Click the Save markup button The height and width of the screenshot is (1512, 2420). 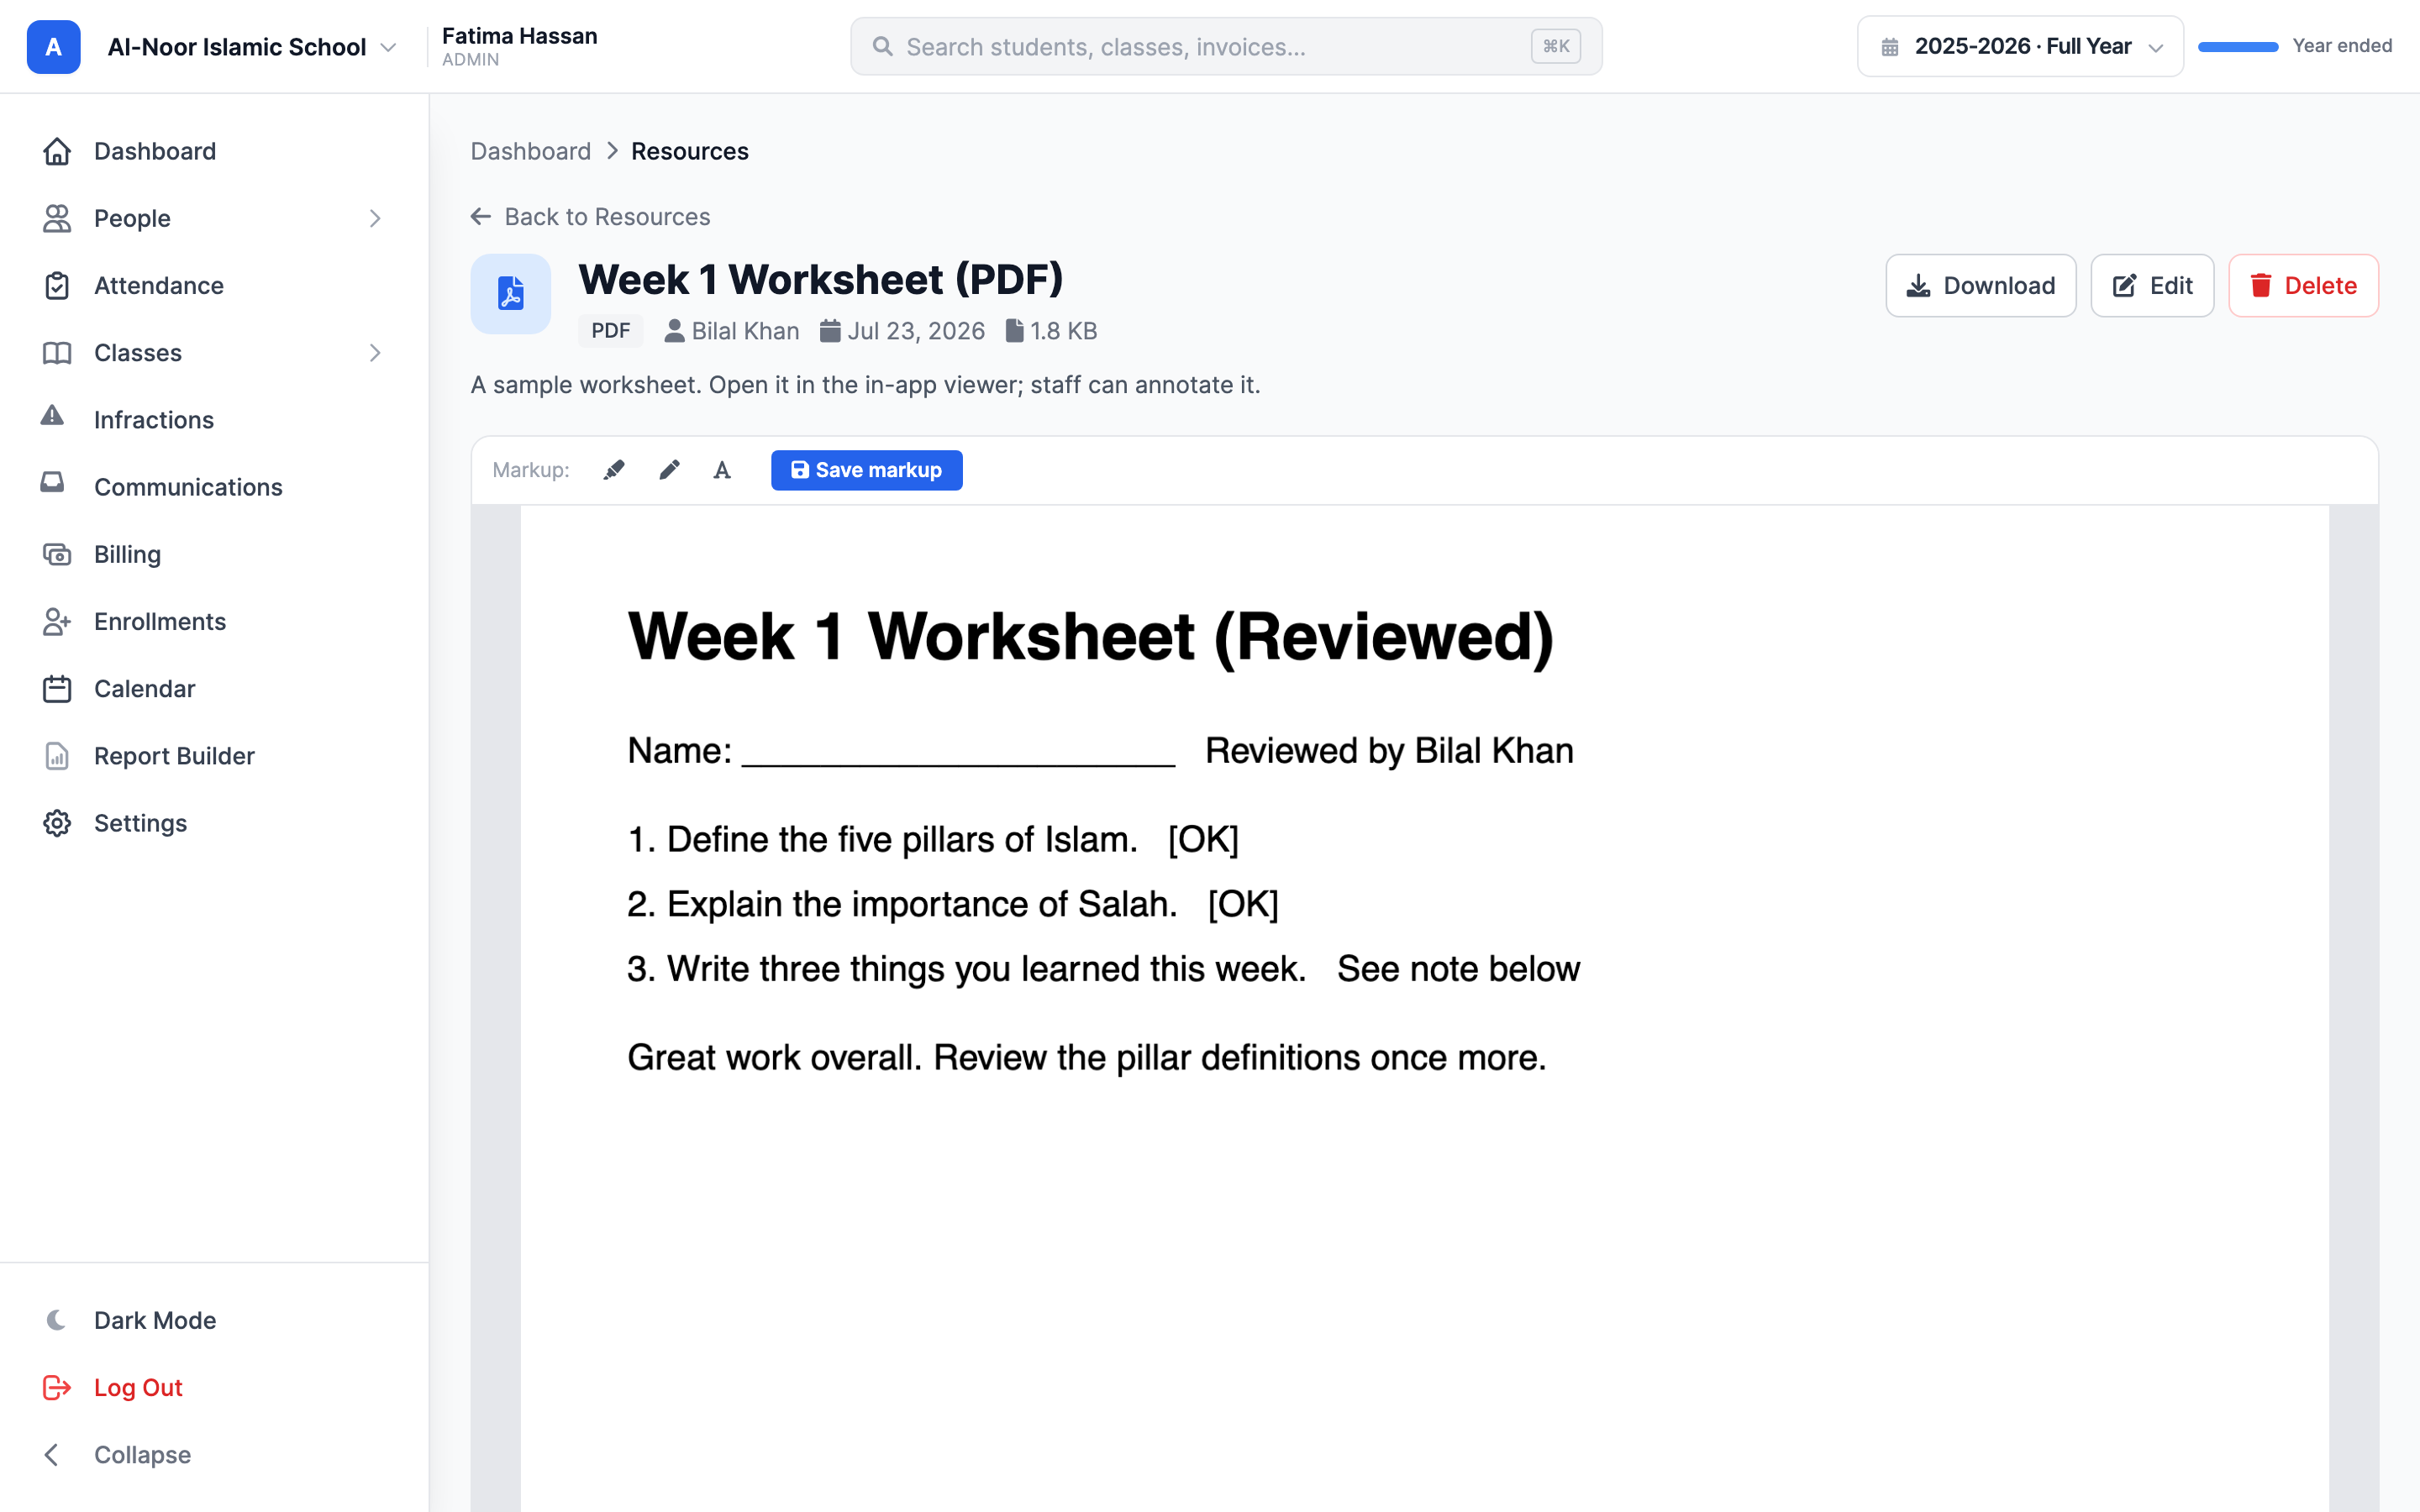[866, 470]
